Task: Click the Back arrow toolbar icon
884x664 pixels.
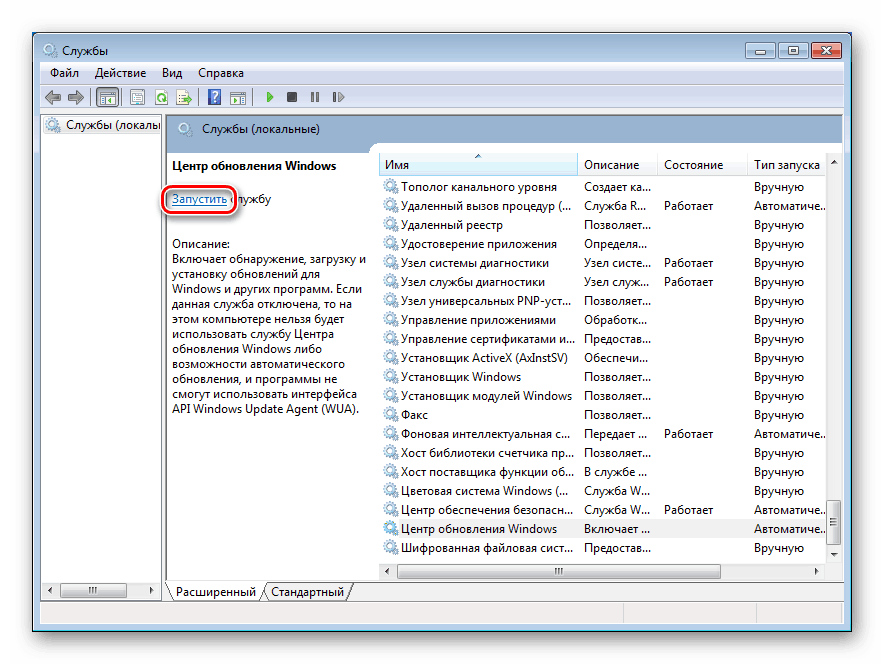Action: point(53,98)
